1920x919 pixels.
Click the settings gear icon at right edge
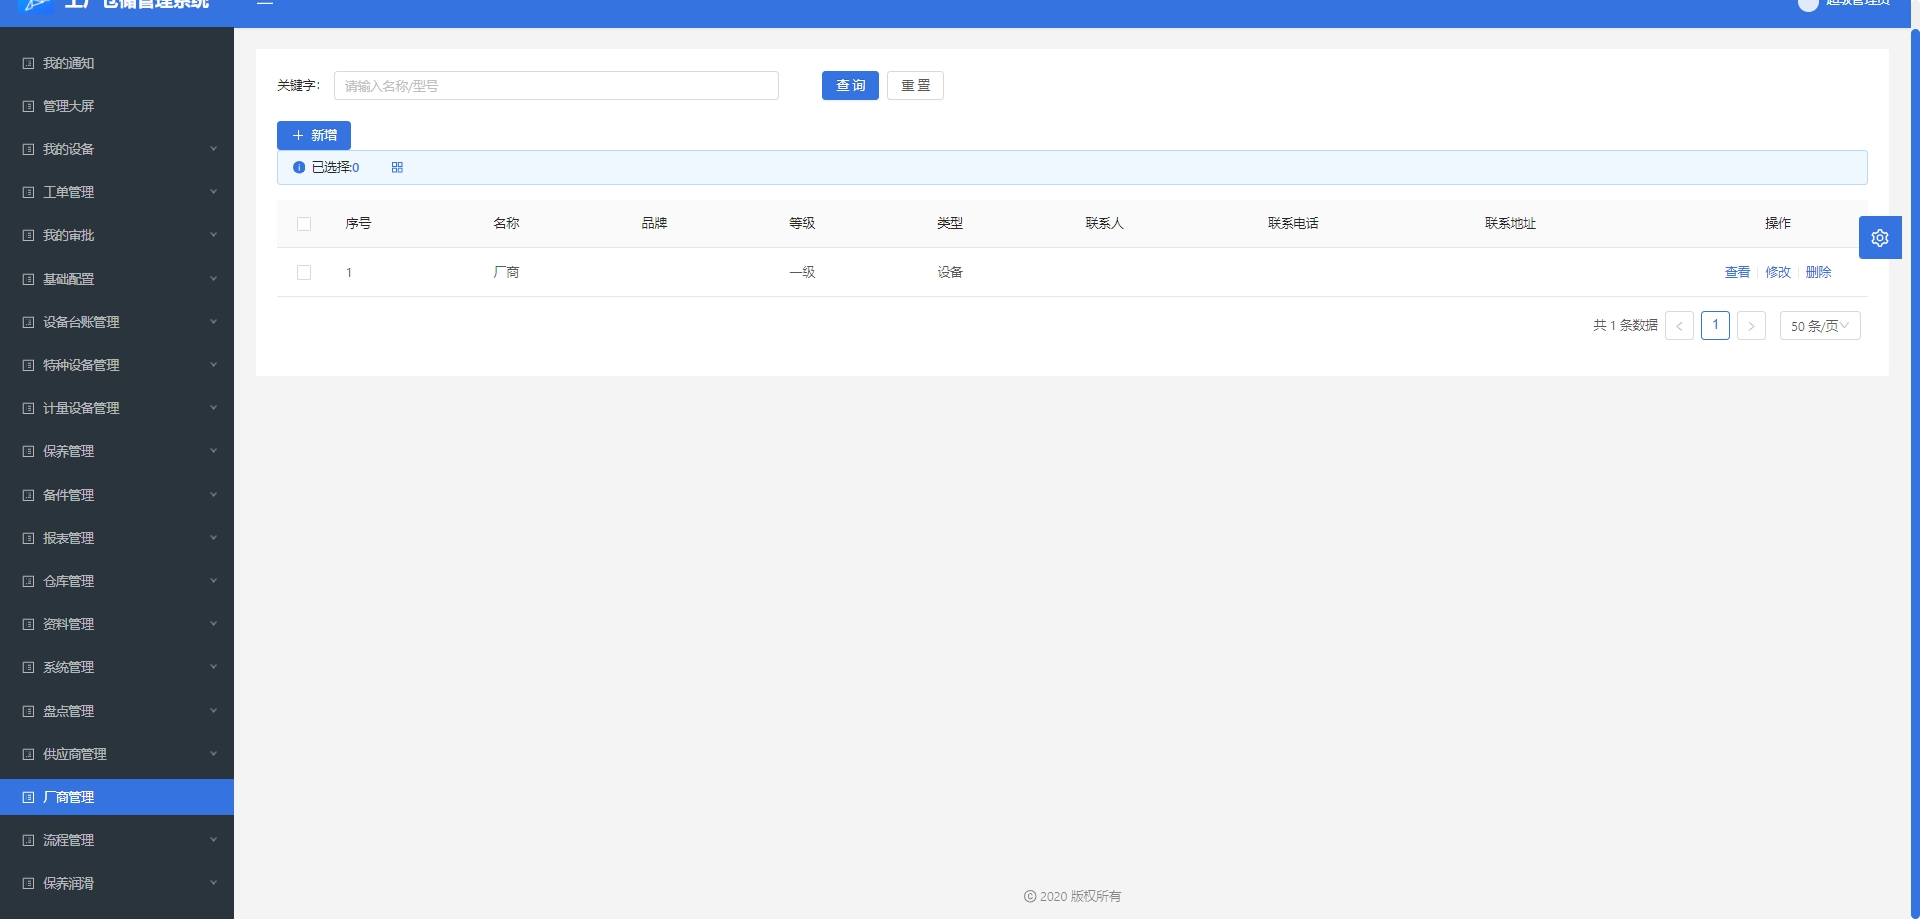point(1879,238)
